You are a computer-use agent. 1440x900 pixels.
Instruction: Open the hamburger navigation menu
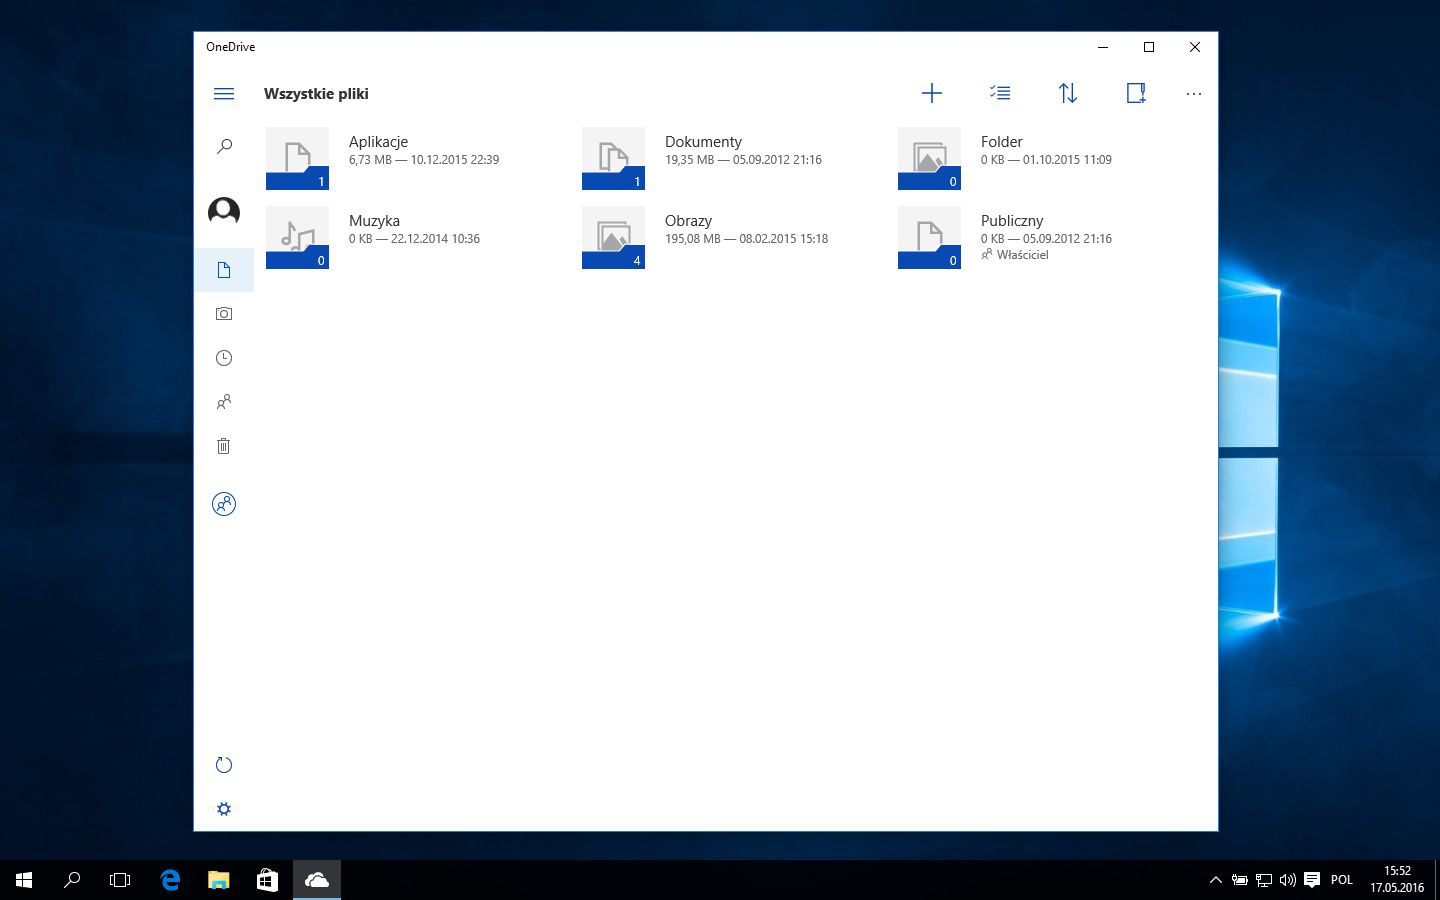pos(224,94)
